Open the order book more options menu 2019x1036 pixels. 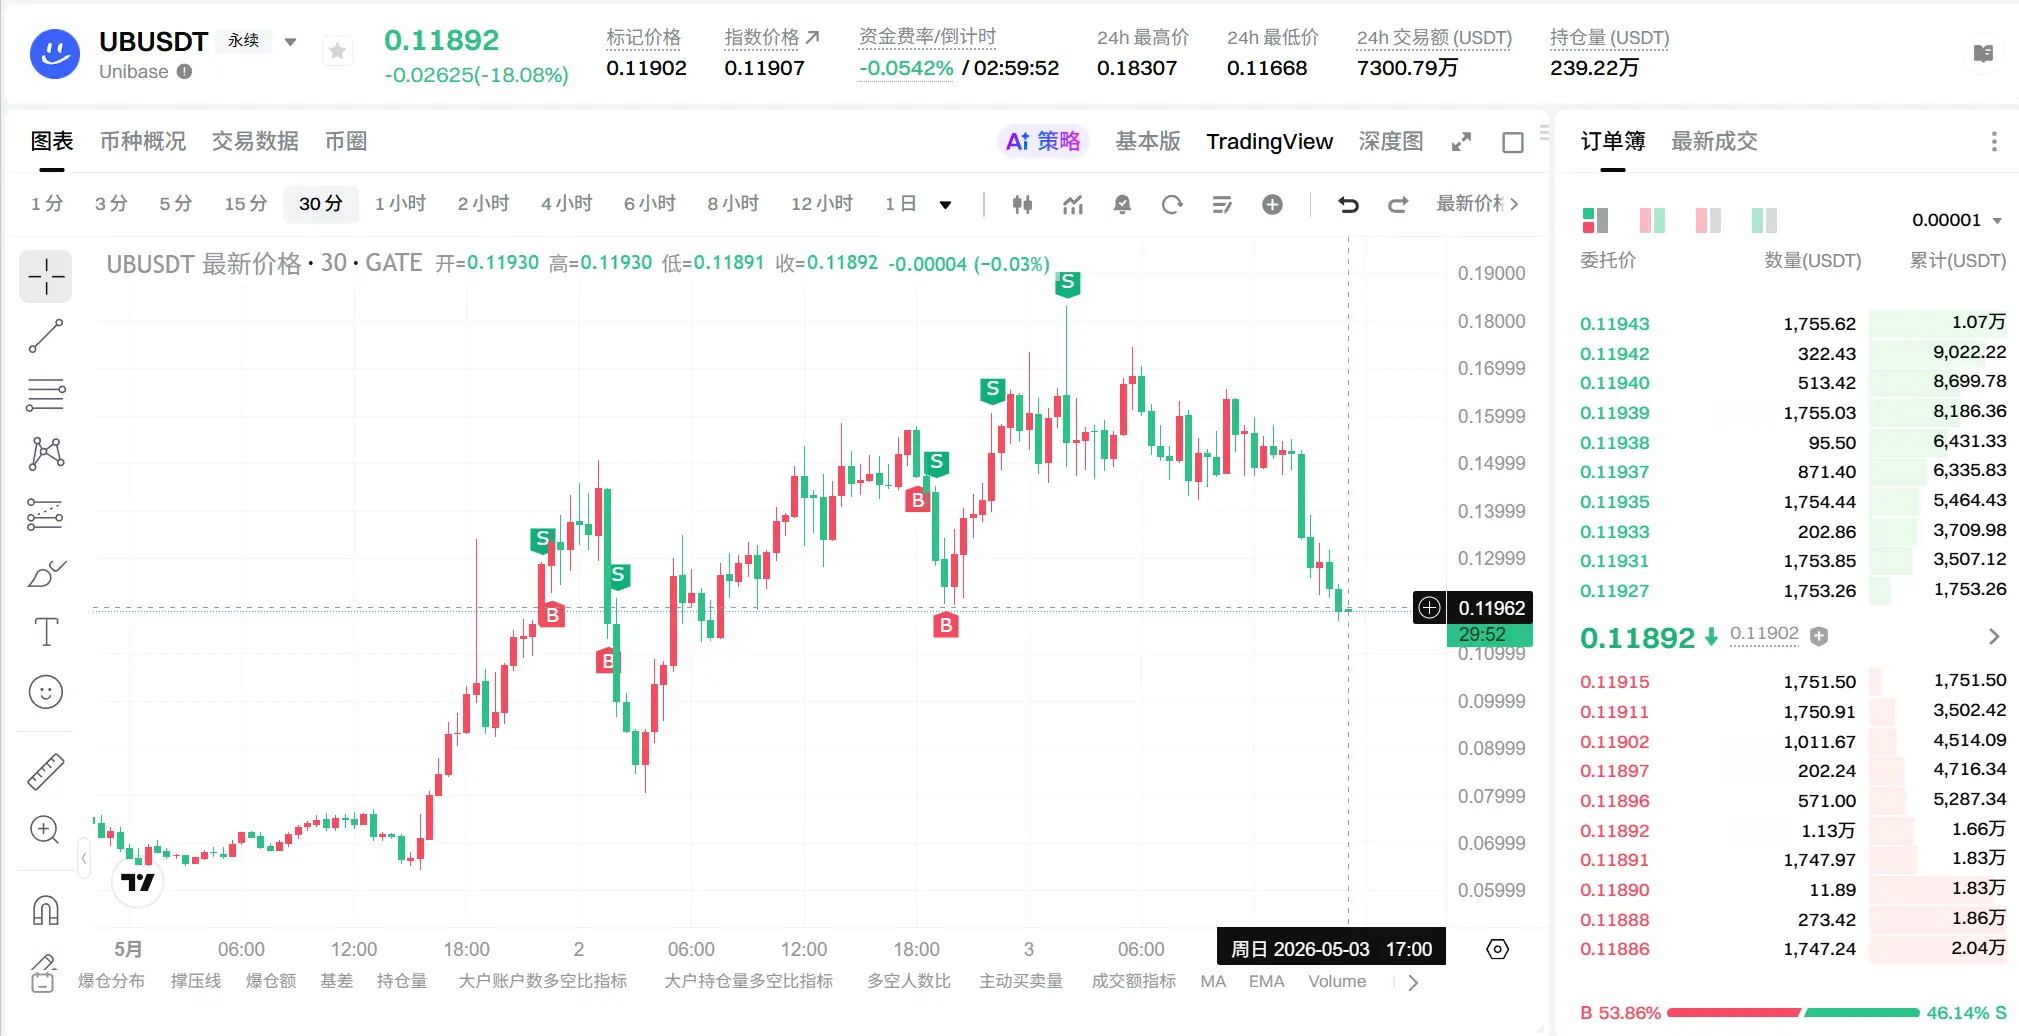[1994, 142]
